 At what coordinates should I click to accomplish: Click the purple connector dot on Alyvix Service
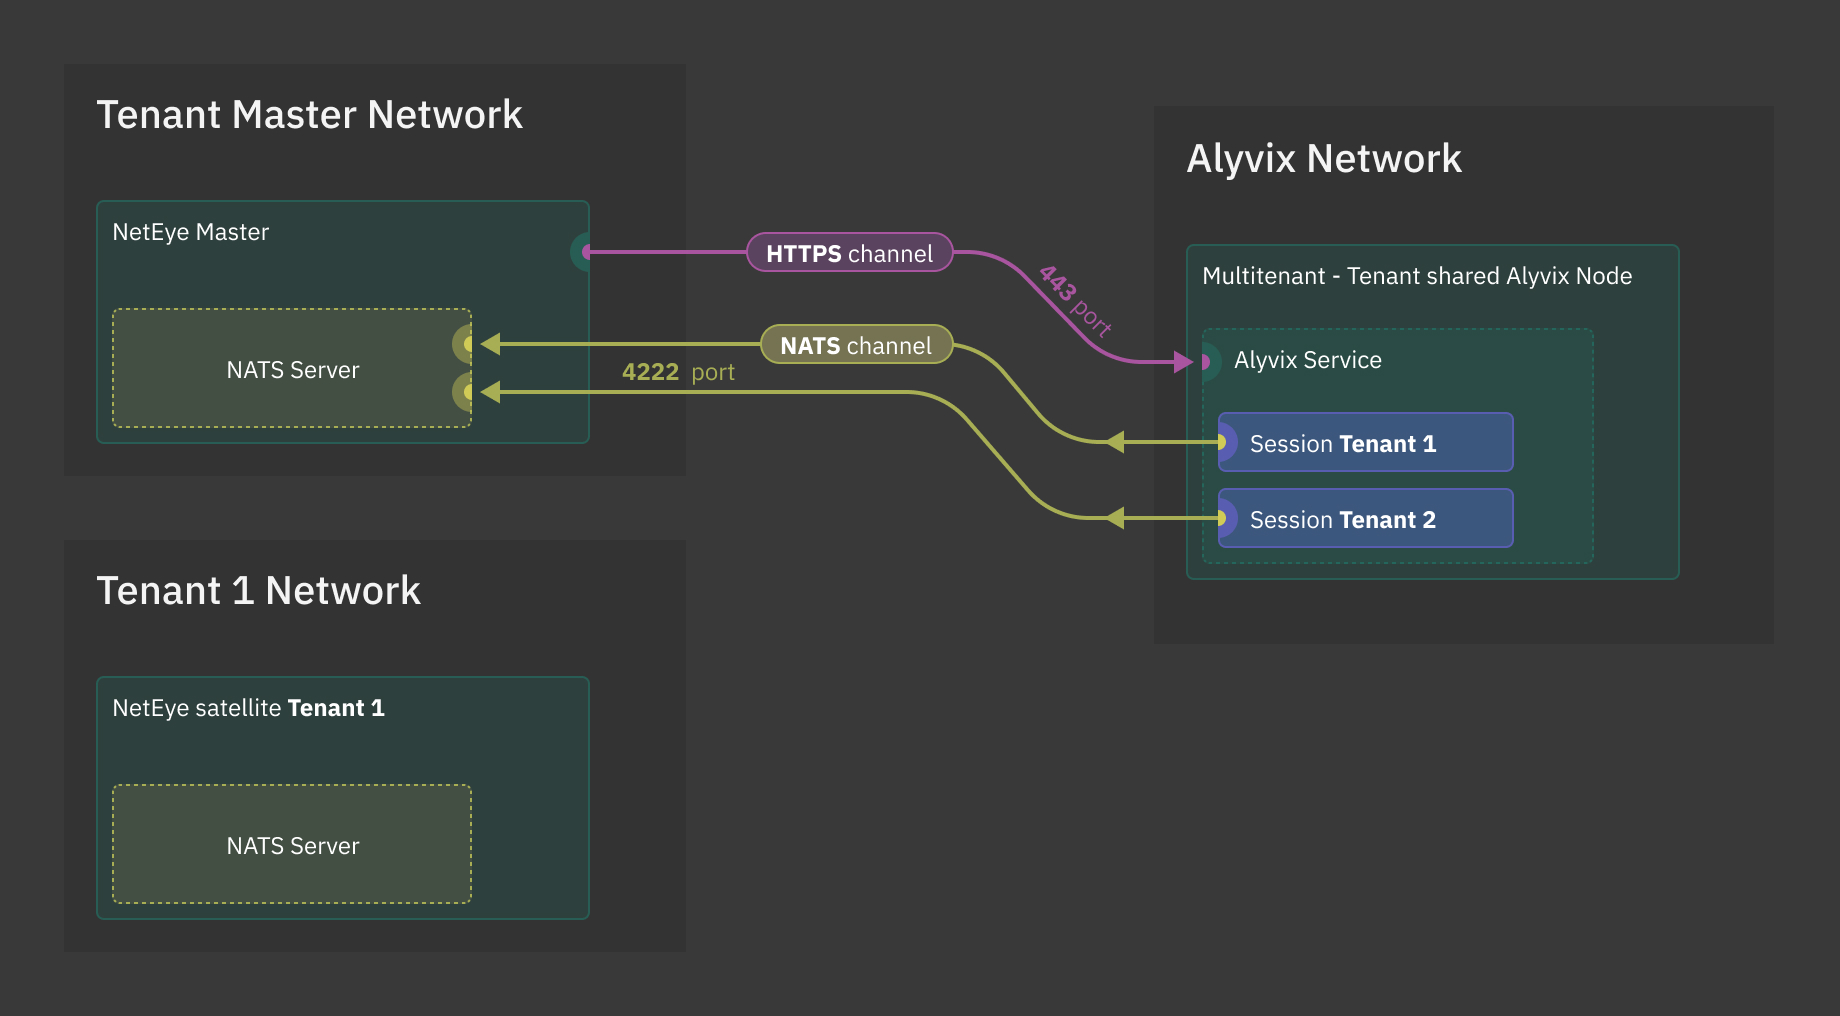(x=1205, y=362)
